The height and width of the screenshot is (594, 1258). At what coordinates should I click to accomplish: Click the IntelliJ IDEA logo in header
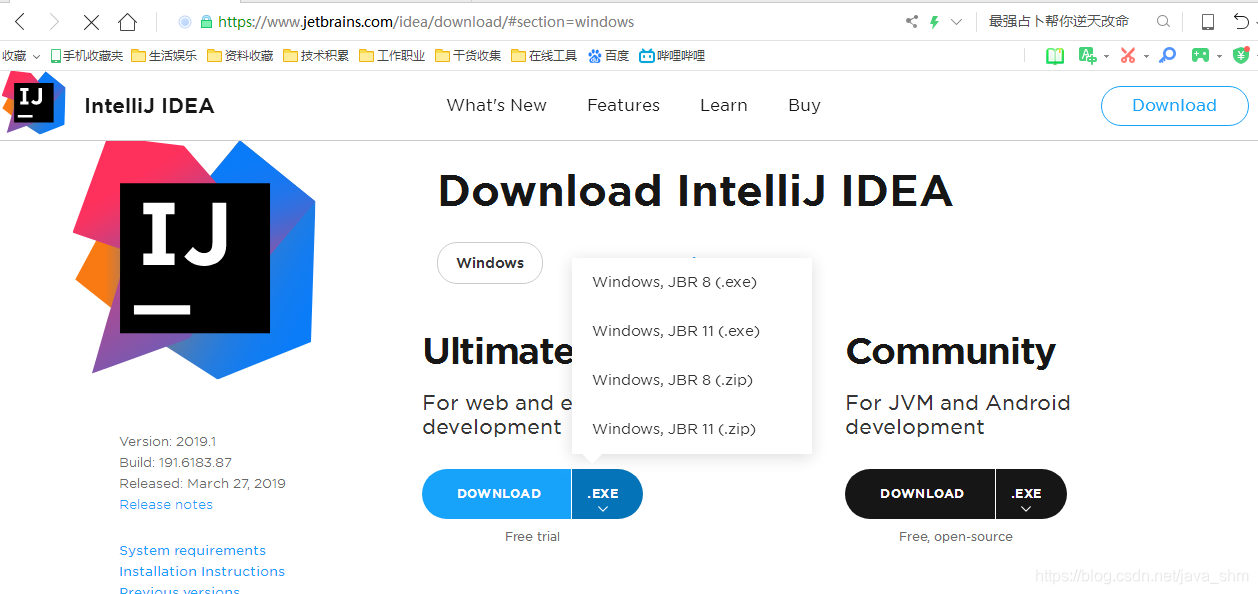point(34,102)
